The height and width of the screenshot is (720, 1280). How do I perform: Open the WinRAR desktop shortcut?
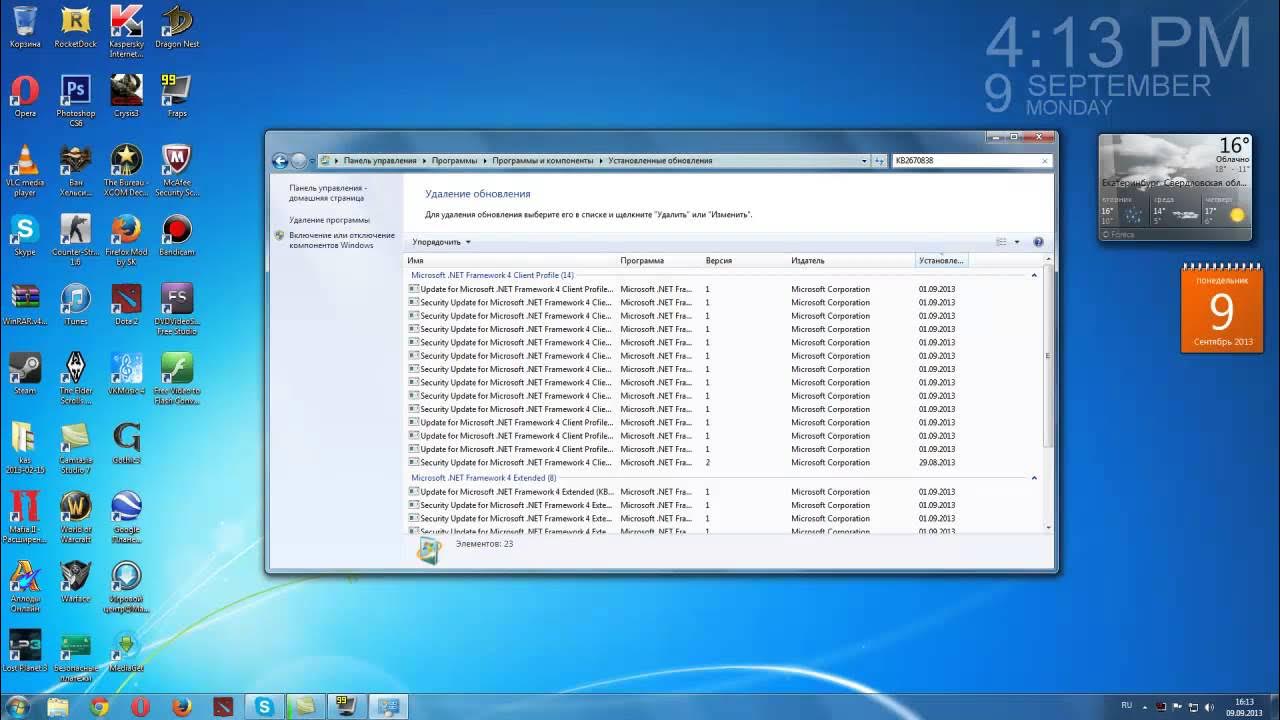pos(25,304)
